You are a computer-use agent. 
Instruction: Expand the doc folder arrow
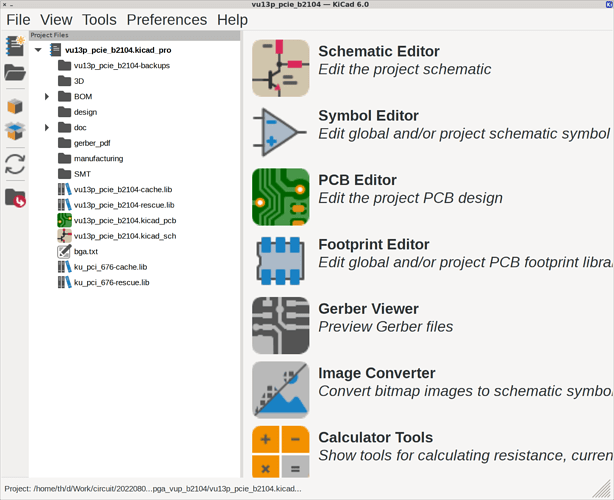pyautogui.click(x=47, y=127)
